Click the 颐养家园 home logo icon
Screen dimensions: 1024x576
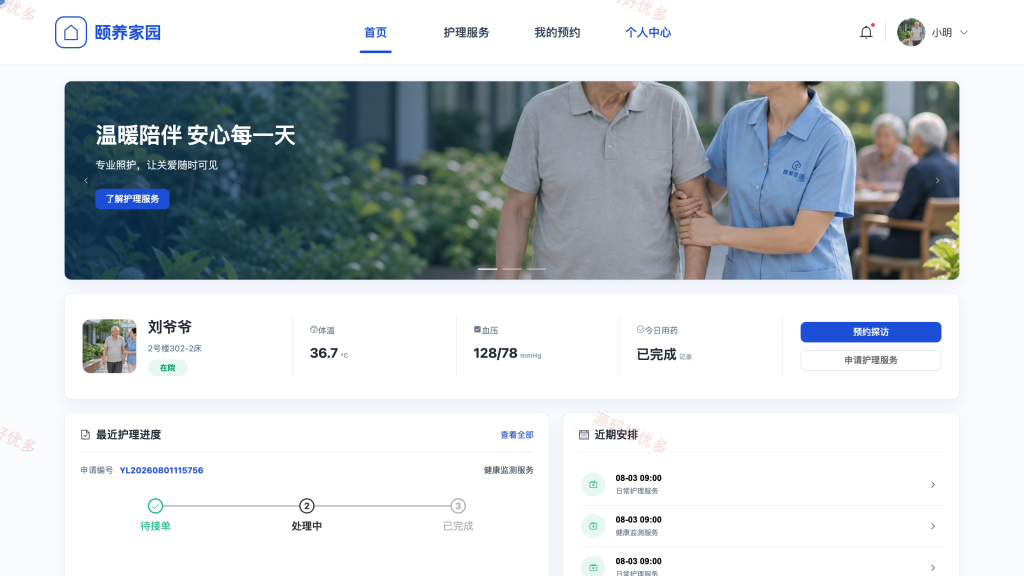pyautogui.click(x=71, y=32)
